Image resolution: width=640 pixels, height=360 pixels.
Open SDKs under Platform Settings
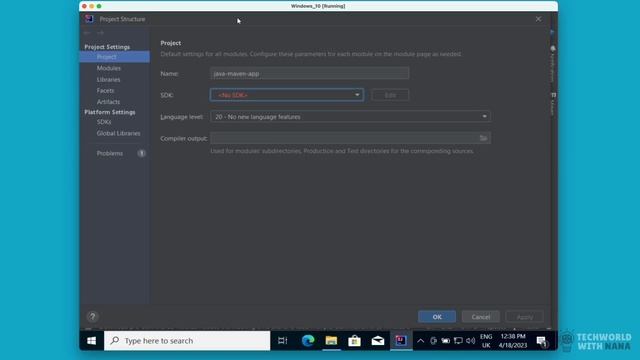[104, 122]
